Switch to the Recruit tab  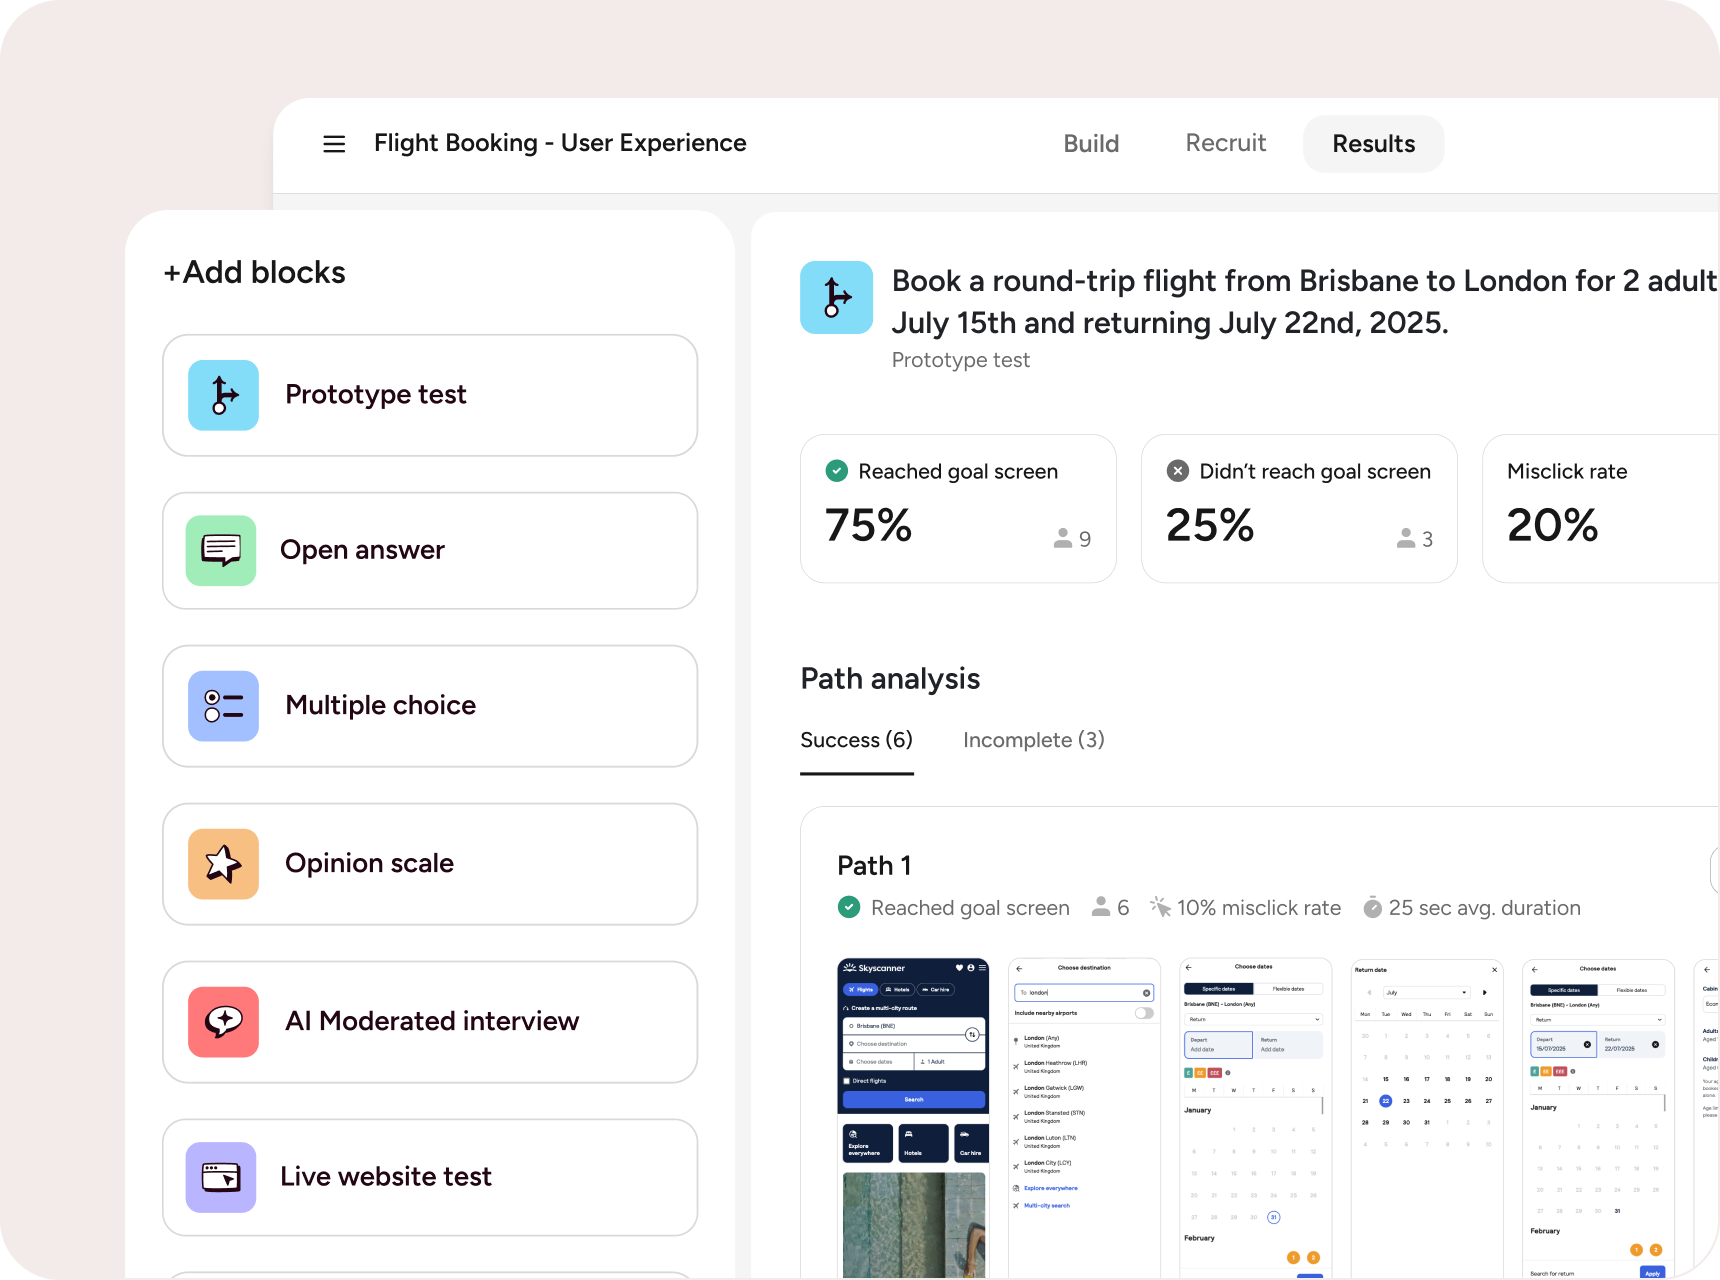[1226, 144]
